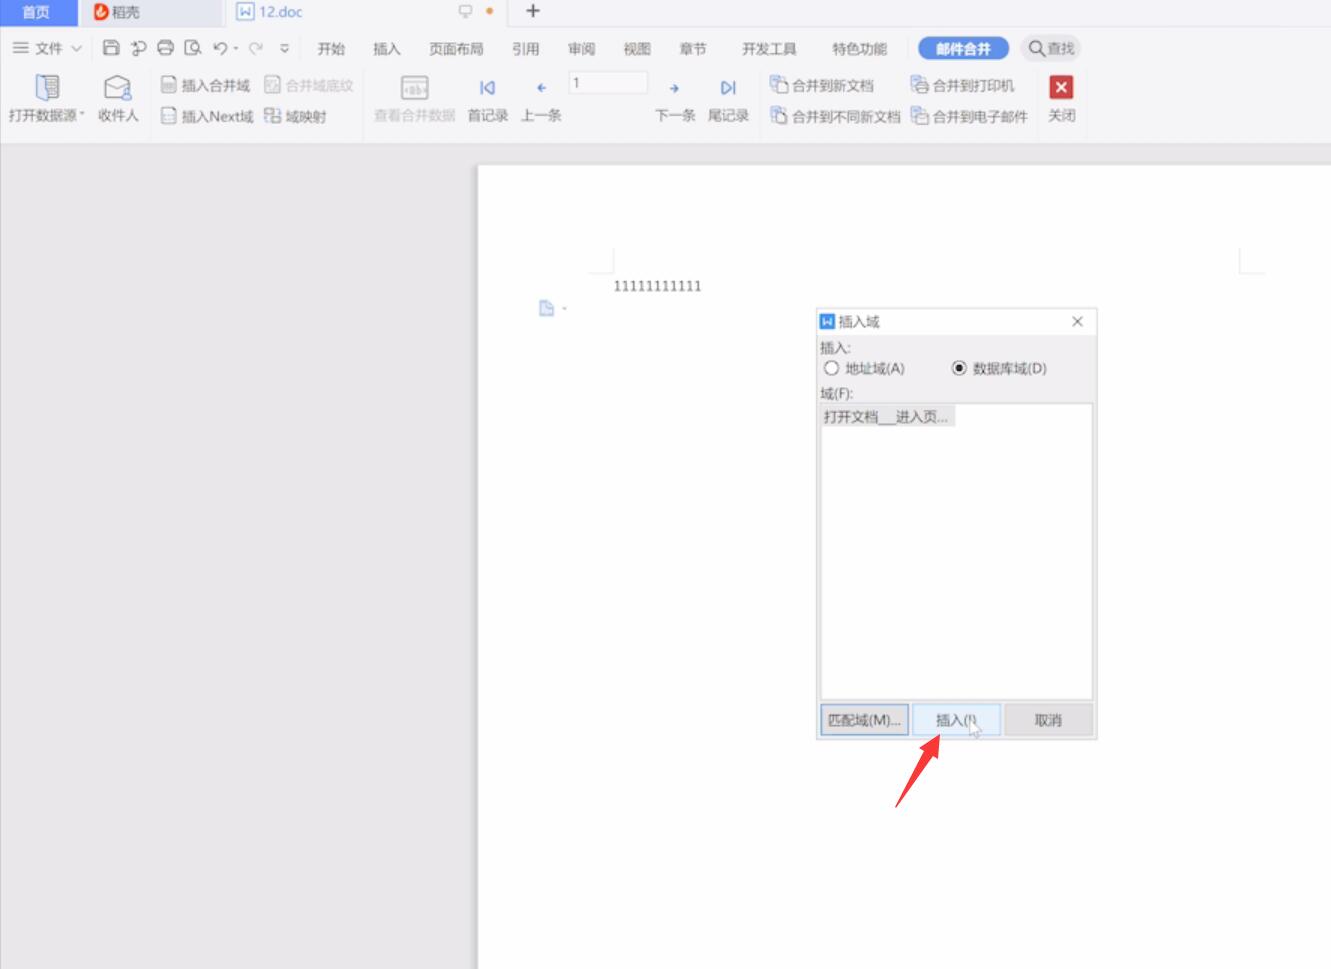Image resolution: width=1331 pixels, height=969 pixels.
Task: Expand the quick access toolbar customize dropdown
Action: [285, 48]
